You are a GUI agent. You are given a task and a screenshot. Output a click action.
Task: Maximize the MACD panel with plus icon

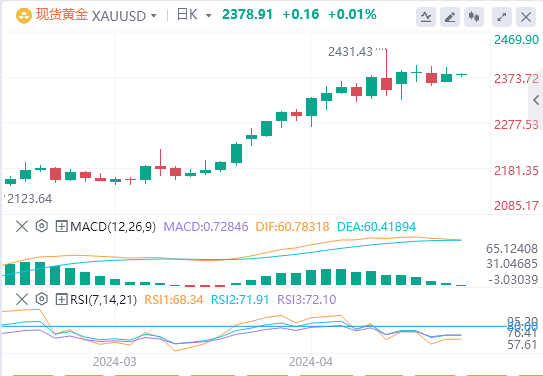(x=61, y=227)
